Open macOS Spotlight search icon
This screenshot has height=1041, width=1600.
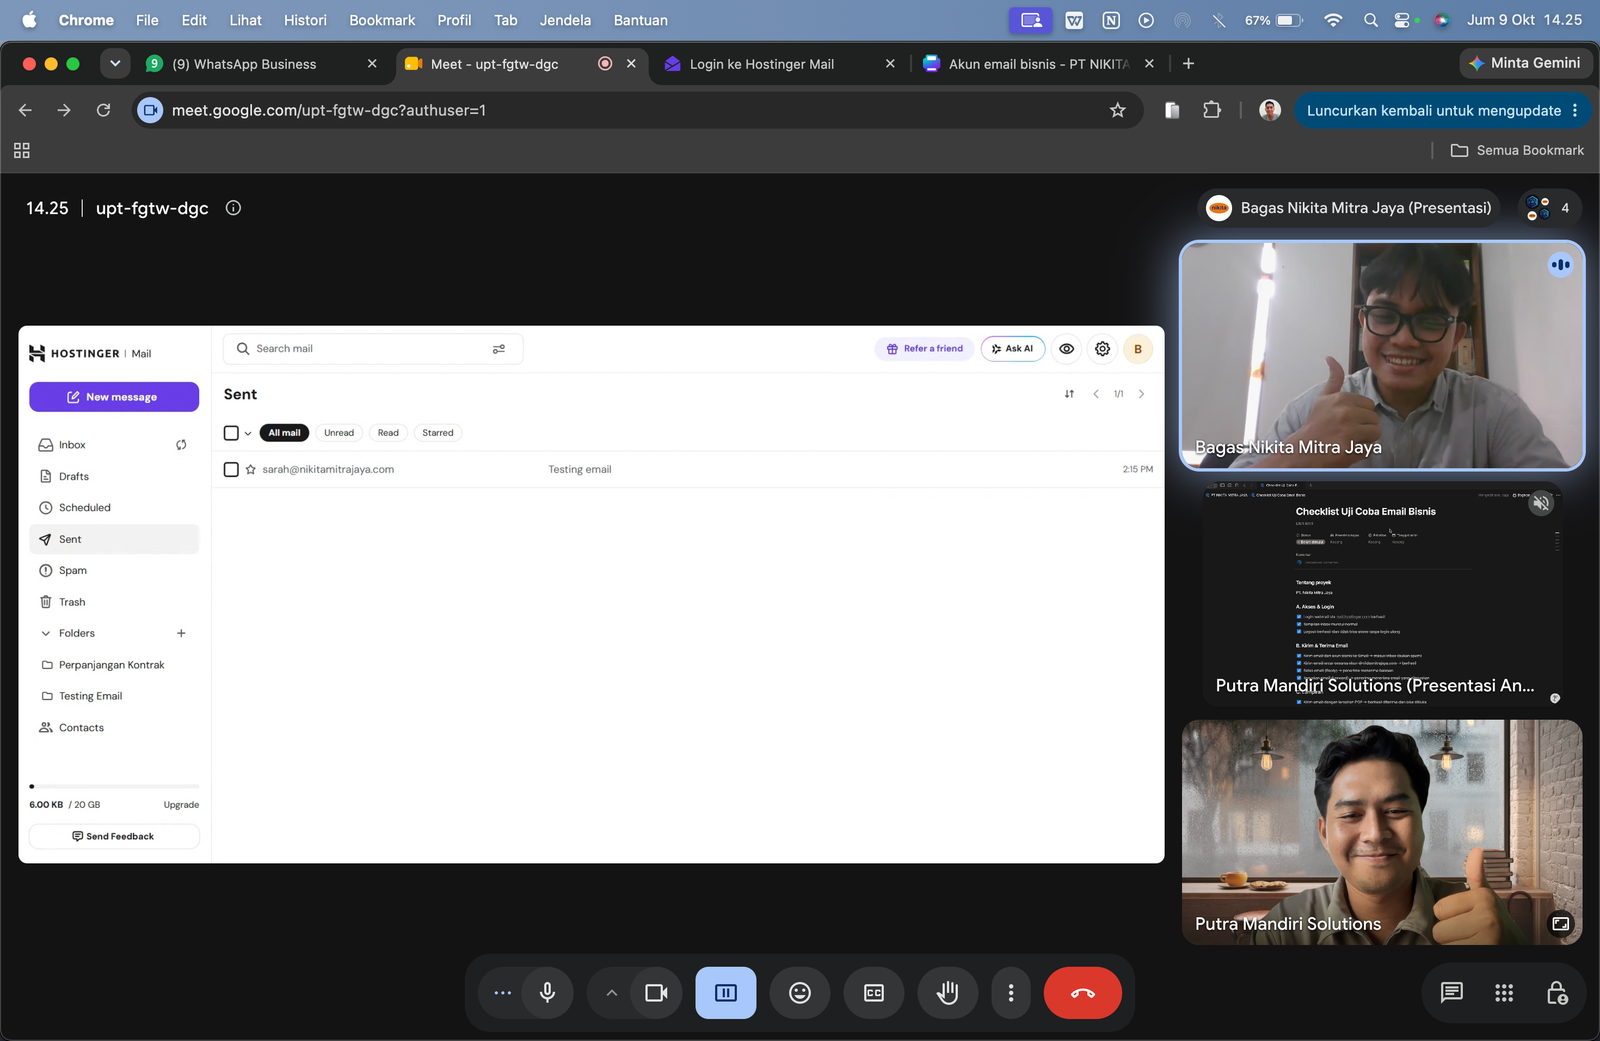[x=1371, y=20]
